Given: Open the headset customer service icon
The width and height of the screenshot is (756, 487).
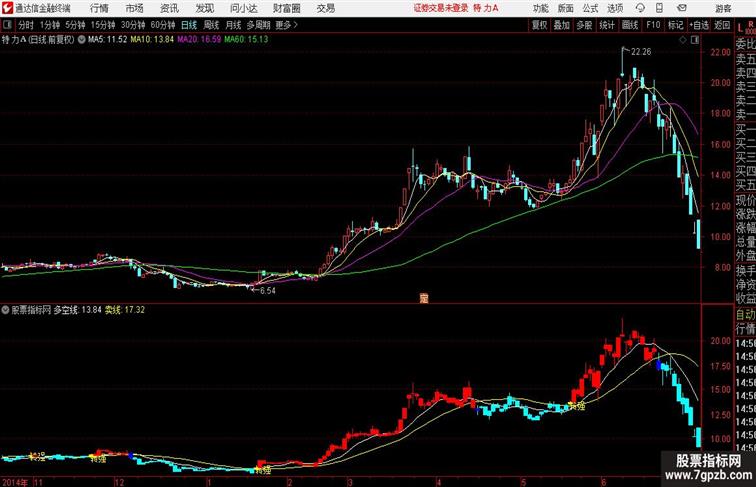Looking at the screenshot, I should 640,8.
